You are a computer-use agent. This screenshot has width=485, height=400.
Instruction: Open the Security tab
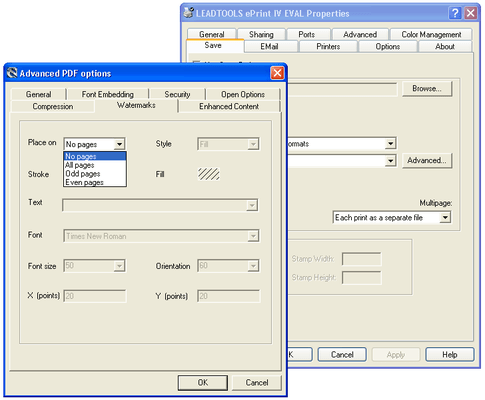(177, 94)
